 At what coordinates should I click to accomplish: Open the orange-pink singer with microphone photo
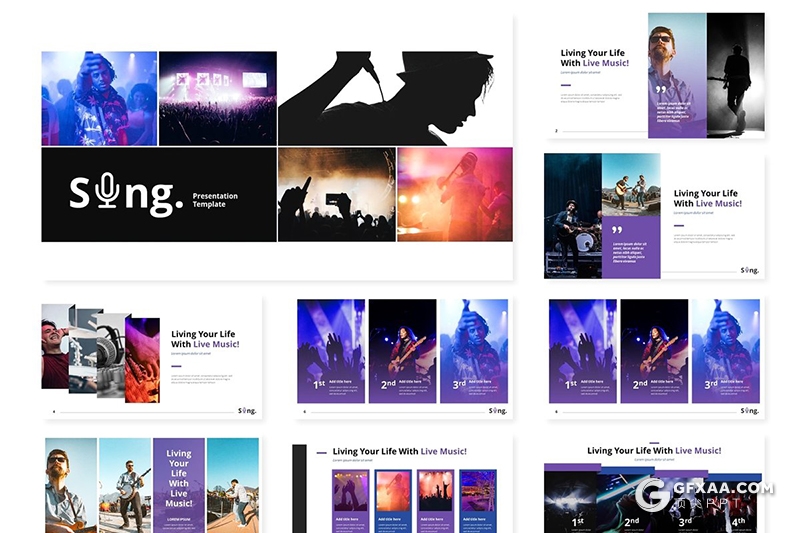[x=454, y=195]
